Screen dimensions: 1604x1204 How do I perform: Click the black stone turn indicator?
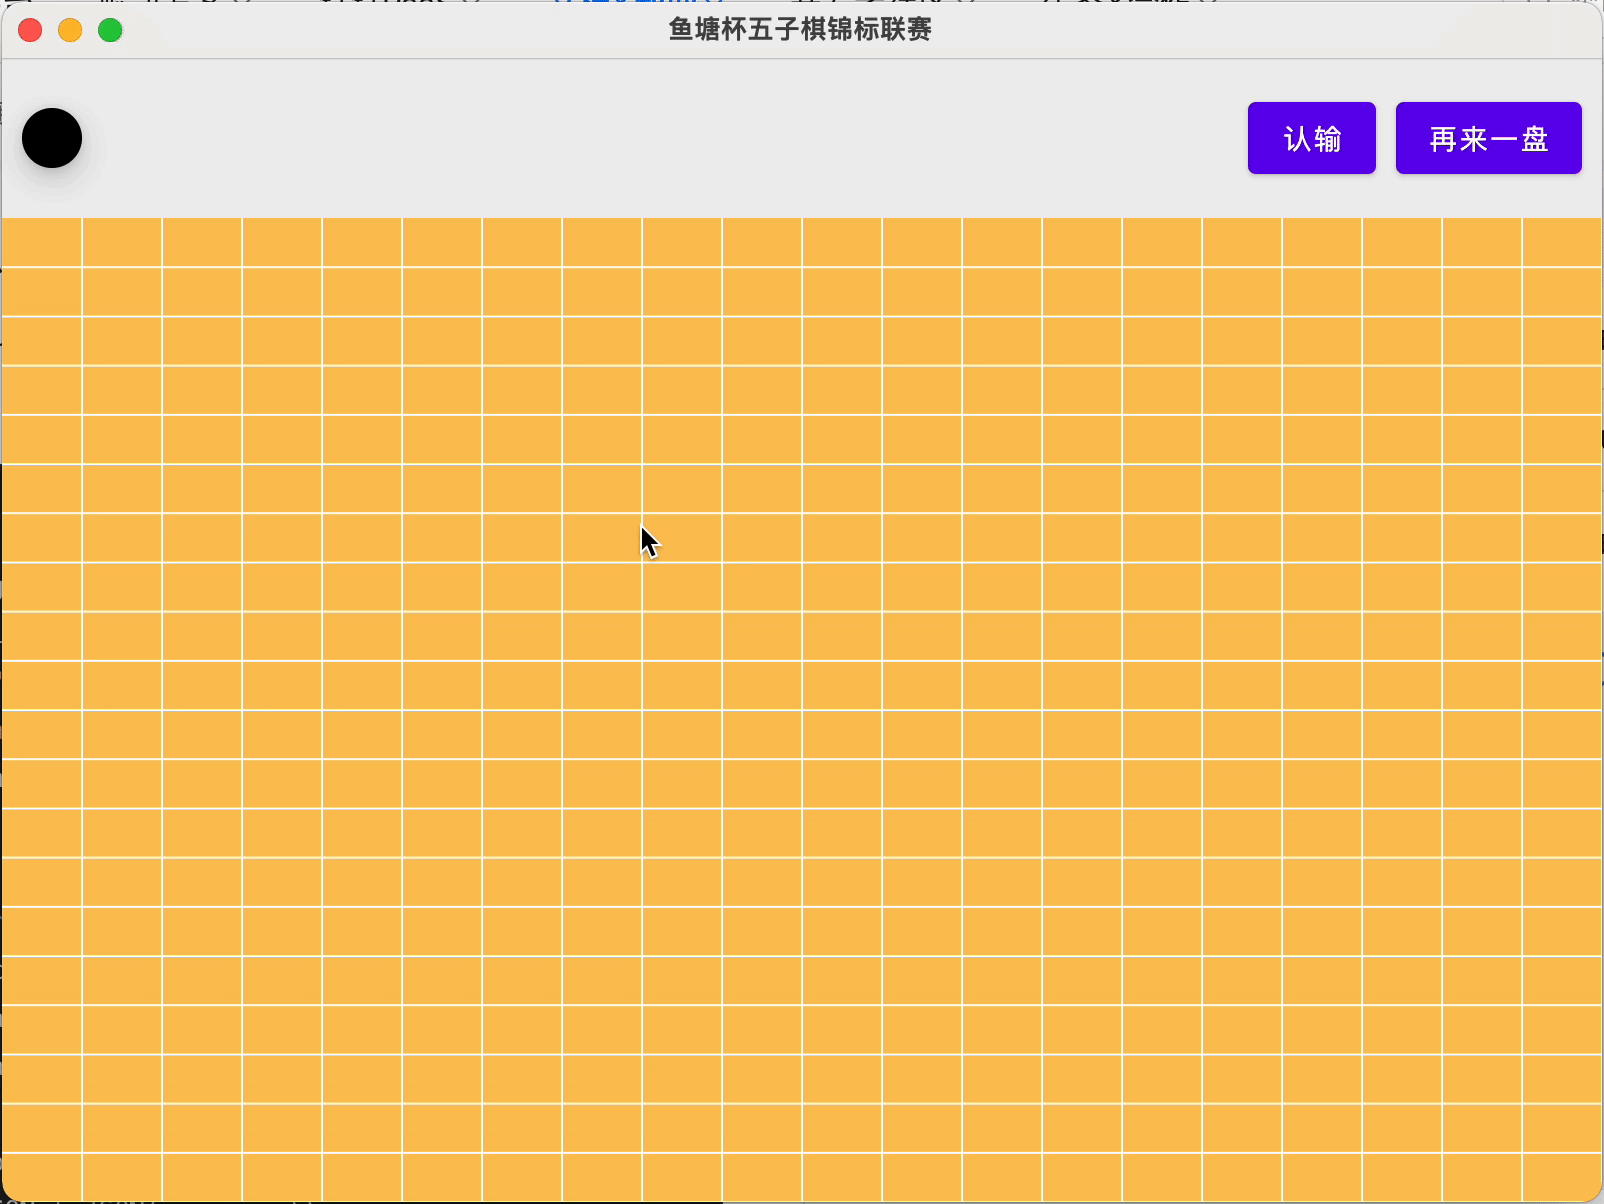click(x=51, y=138)
